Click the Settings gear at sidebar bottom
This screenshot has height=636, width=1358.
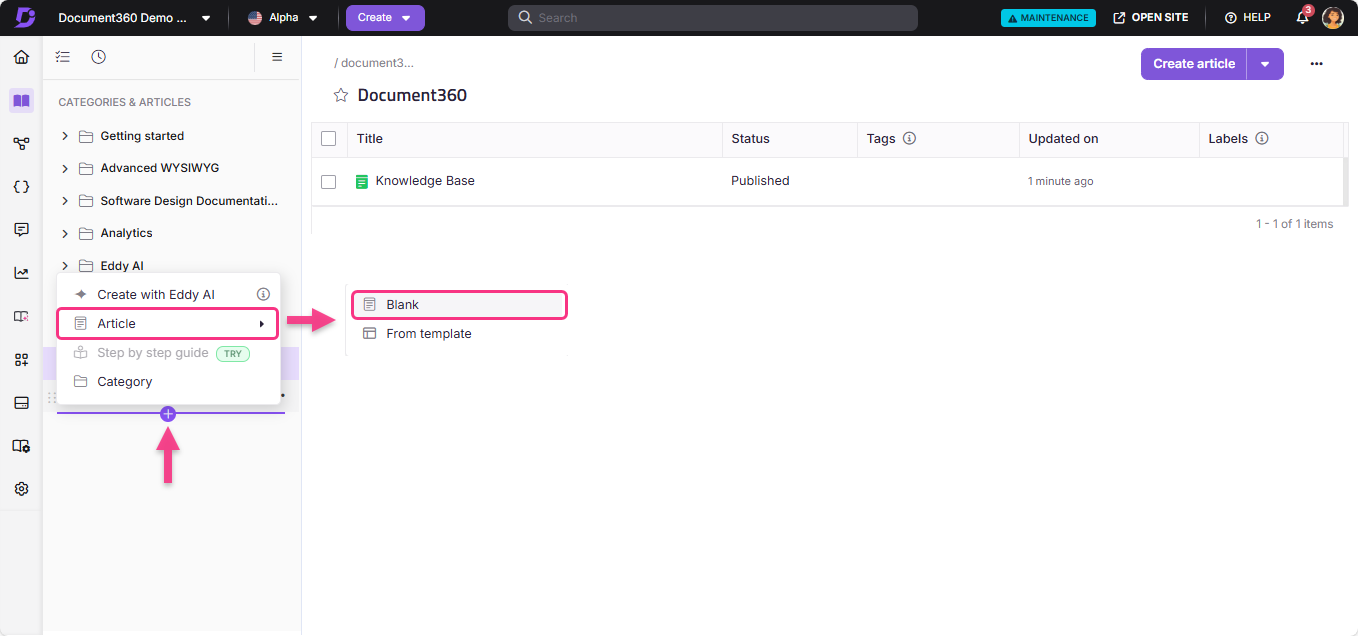(x=21, y=488)
